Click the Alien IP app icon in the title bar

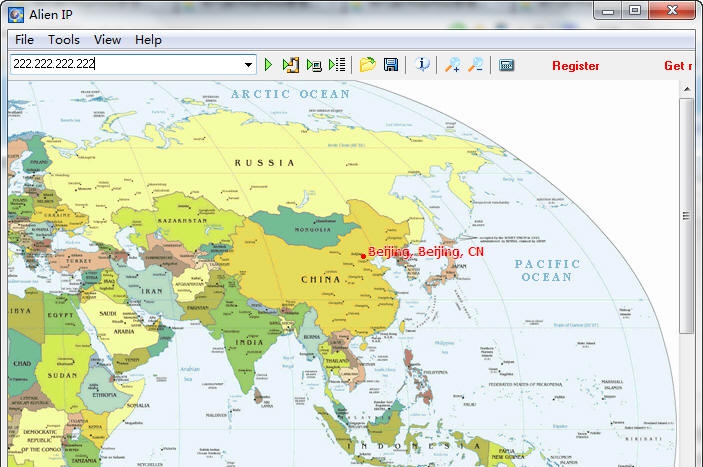coord(16,15)
